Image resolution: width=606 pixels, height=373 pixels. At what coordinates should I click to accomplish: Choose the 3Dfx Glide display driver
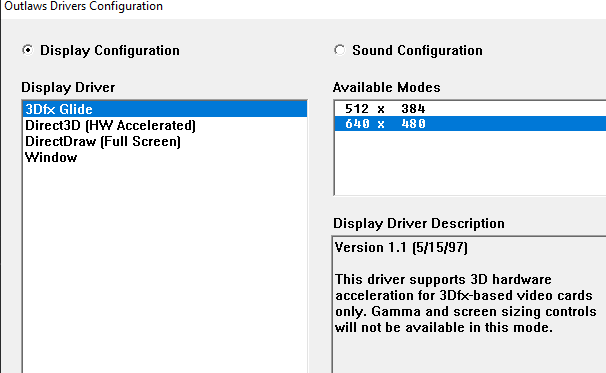click(165, 109)
